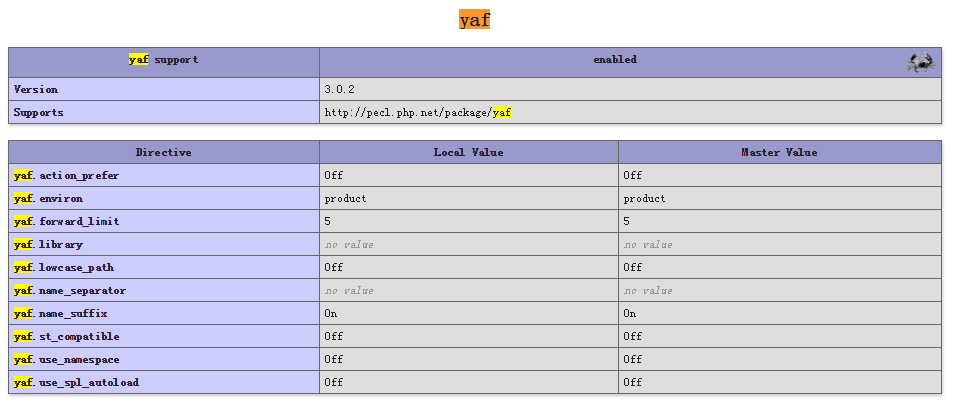Click yaf.lowcase_path local value Off
The width and height of the screenshot is (957, 410).
[x=334, y=267]
